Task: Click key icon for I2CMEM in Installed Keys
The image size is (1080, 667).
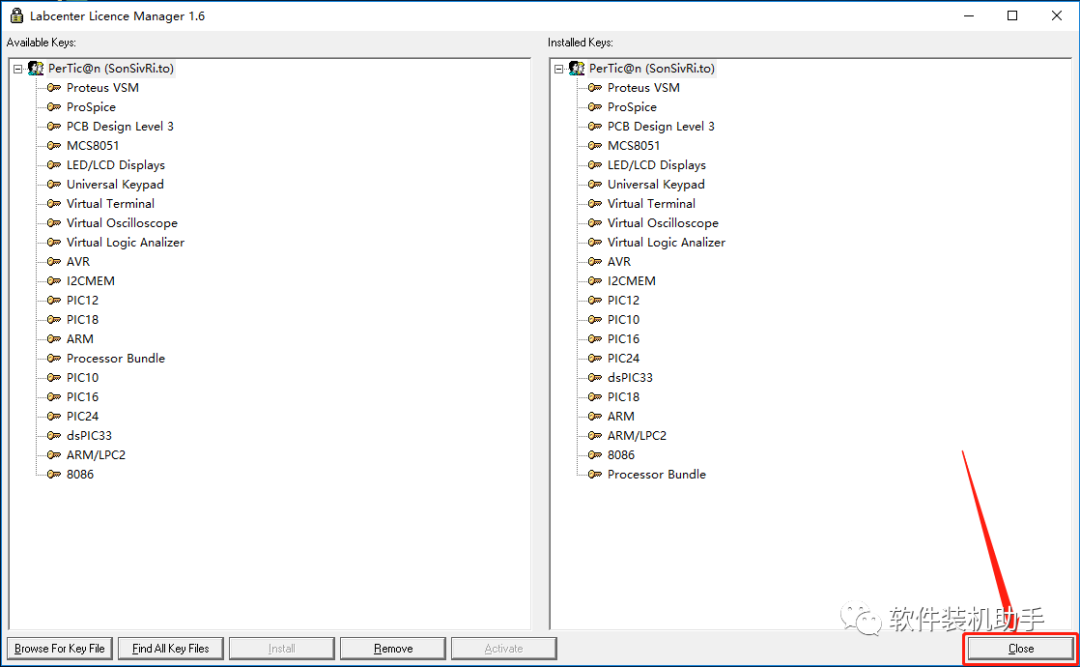Action: [x=594, y=280]
